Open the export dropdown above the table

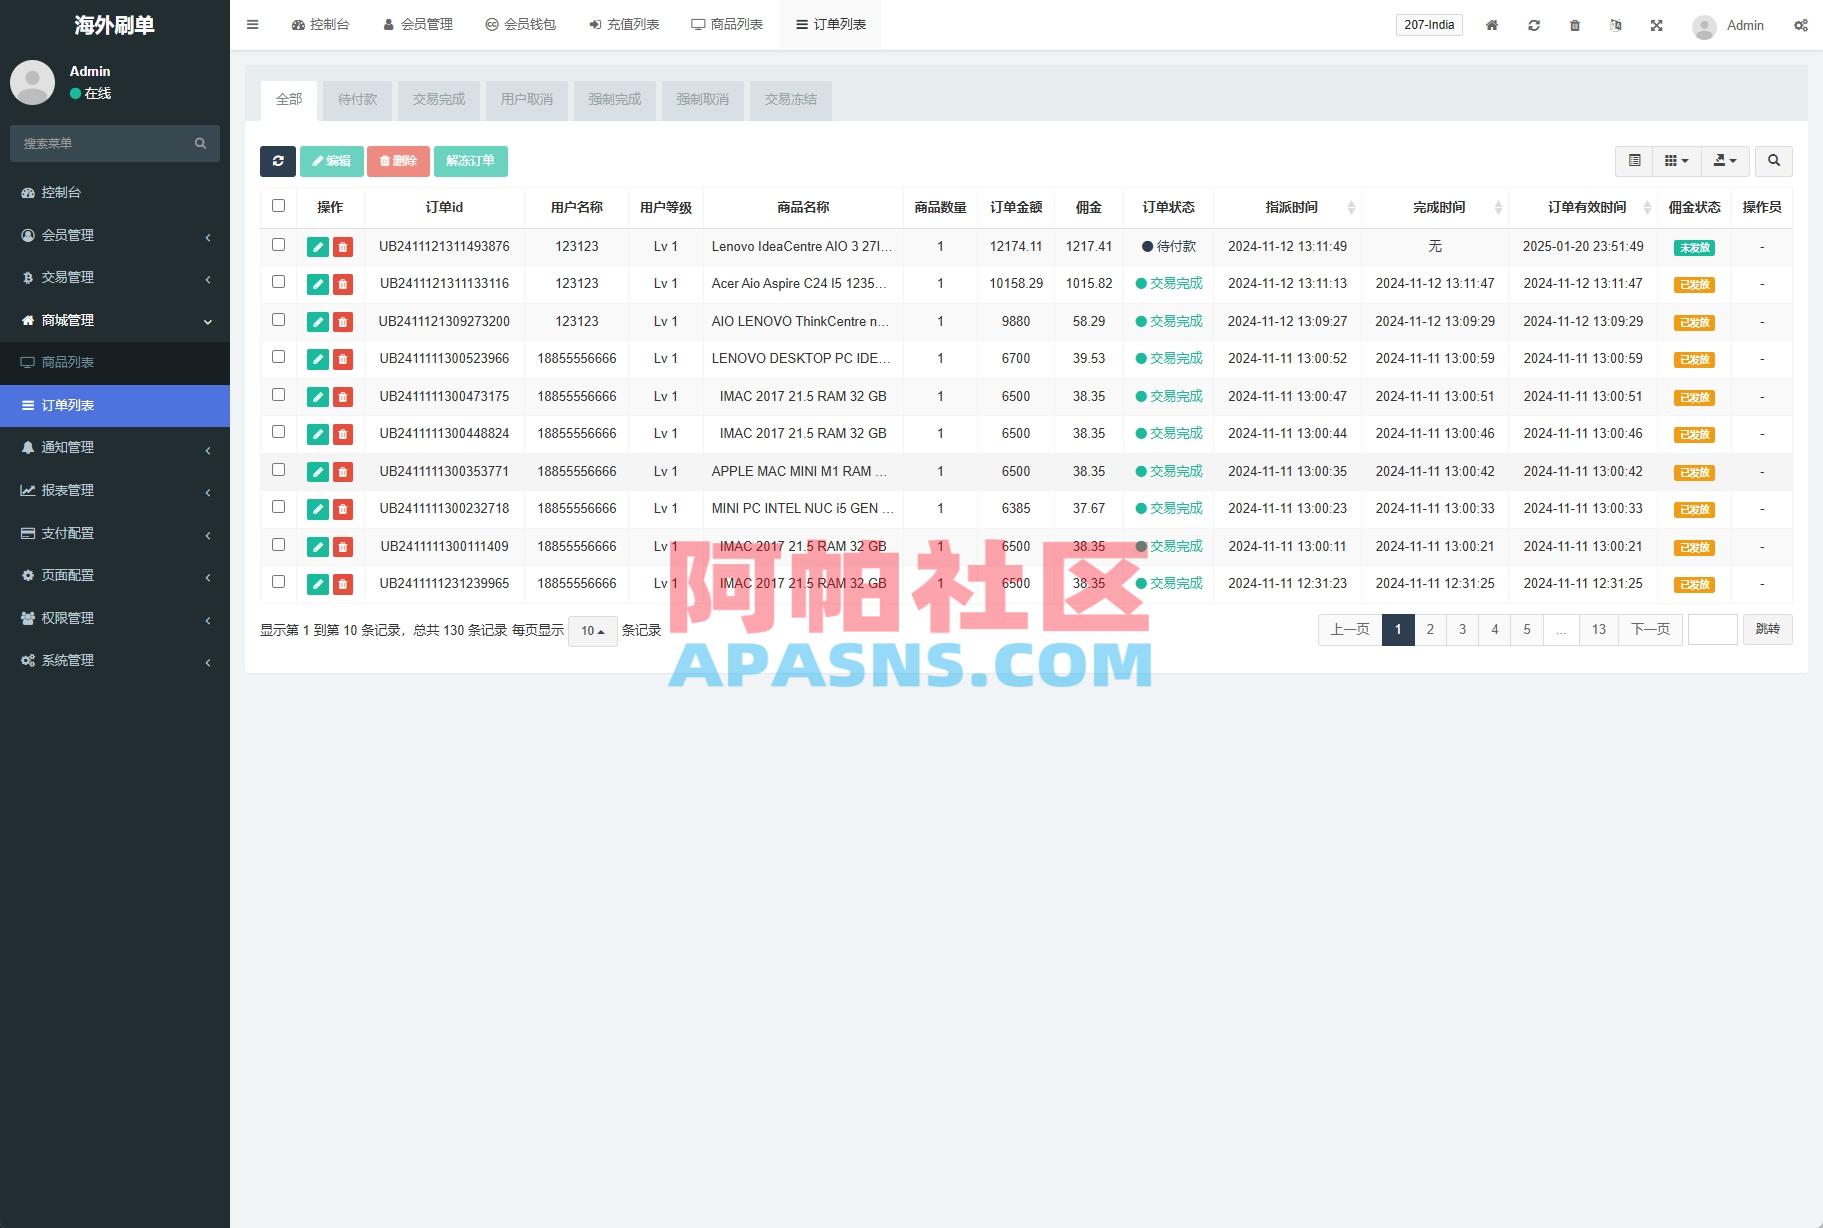click(x=1725, y=160)
